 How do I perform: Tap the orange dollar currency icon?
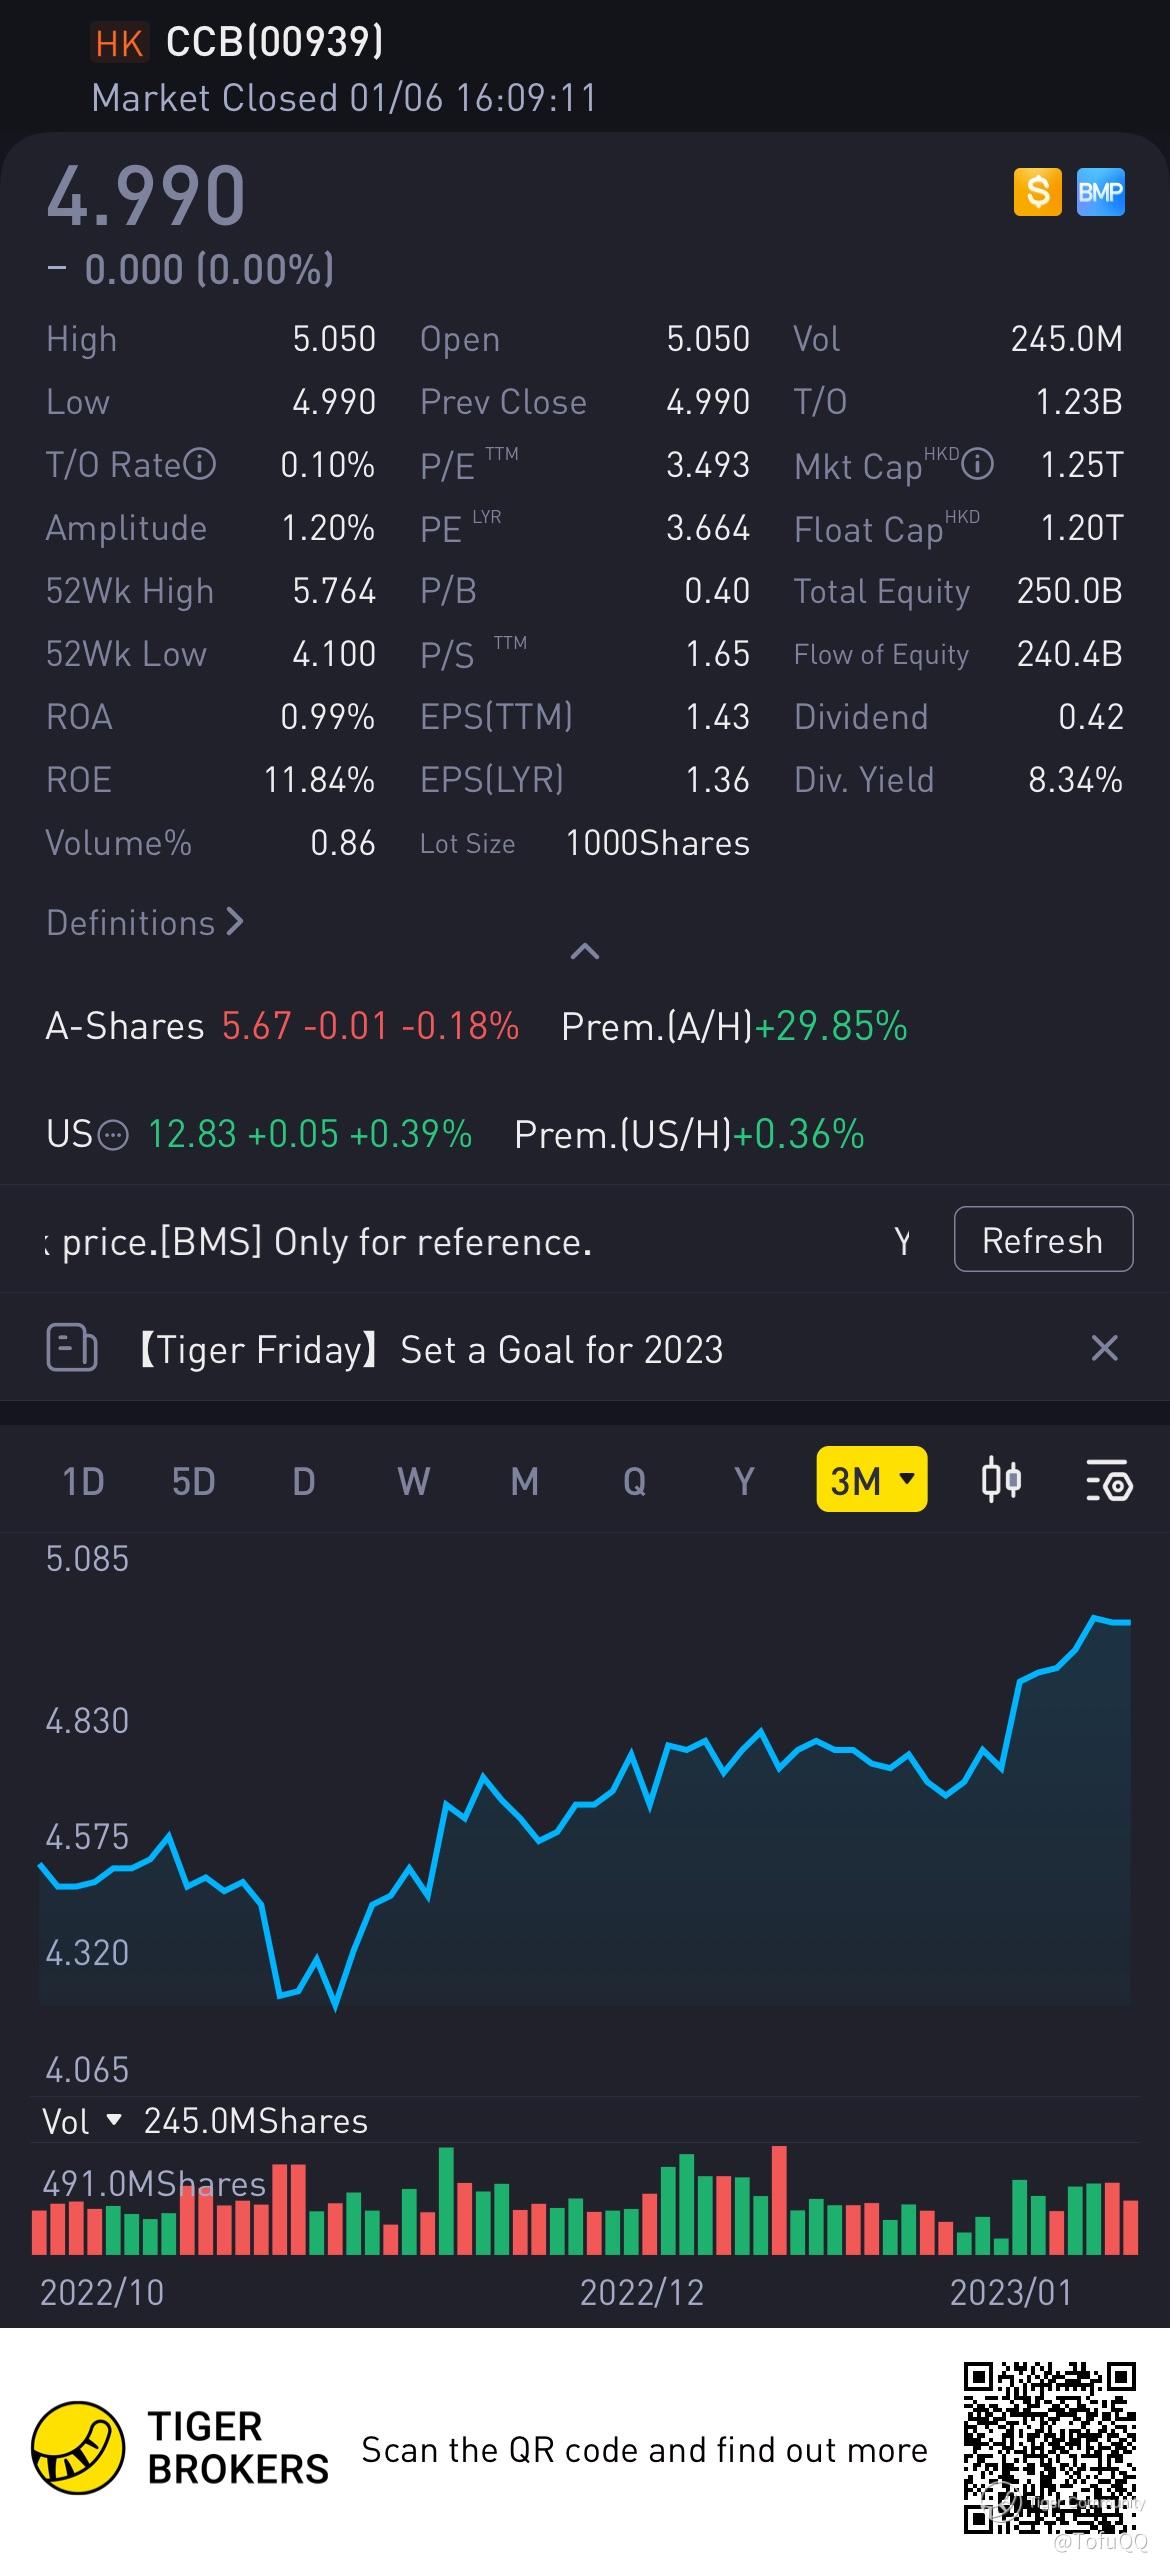(1037, 191)
